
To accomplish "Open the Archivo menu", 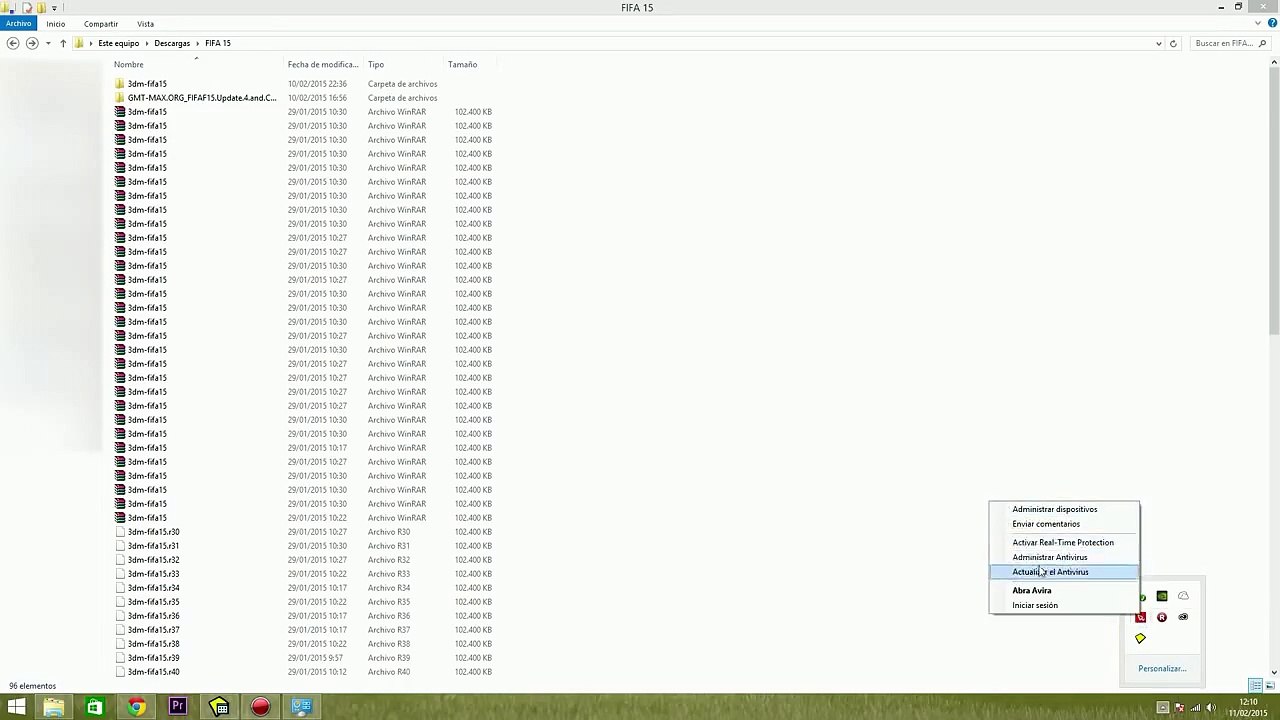I will 19,24.
